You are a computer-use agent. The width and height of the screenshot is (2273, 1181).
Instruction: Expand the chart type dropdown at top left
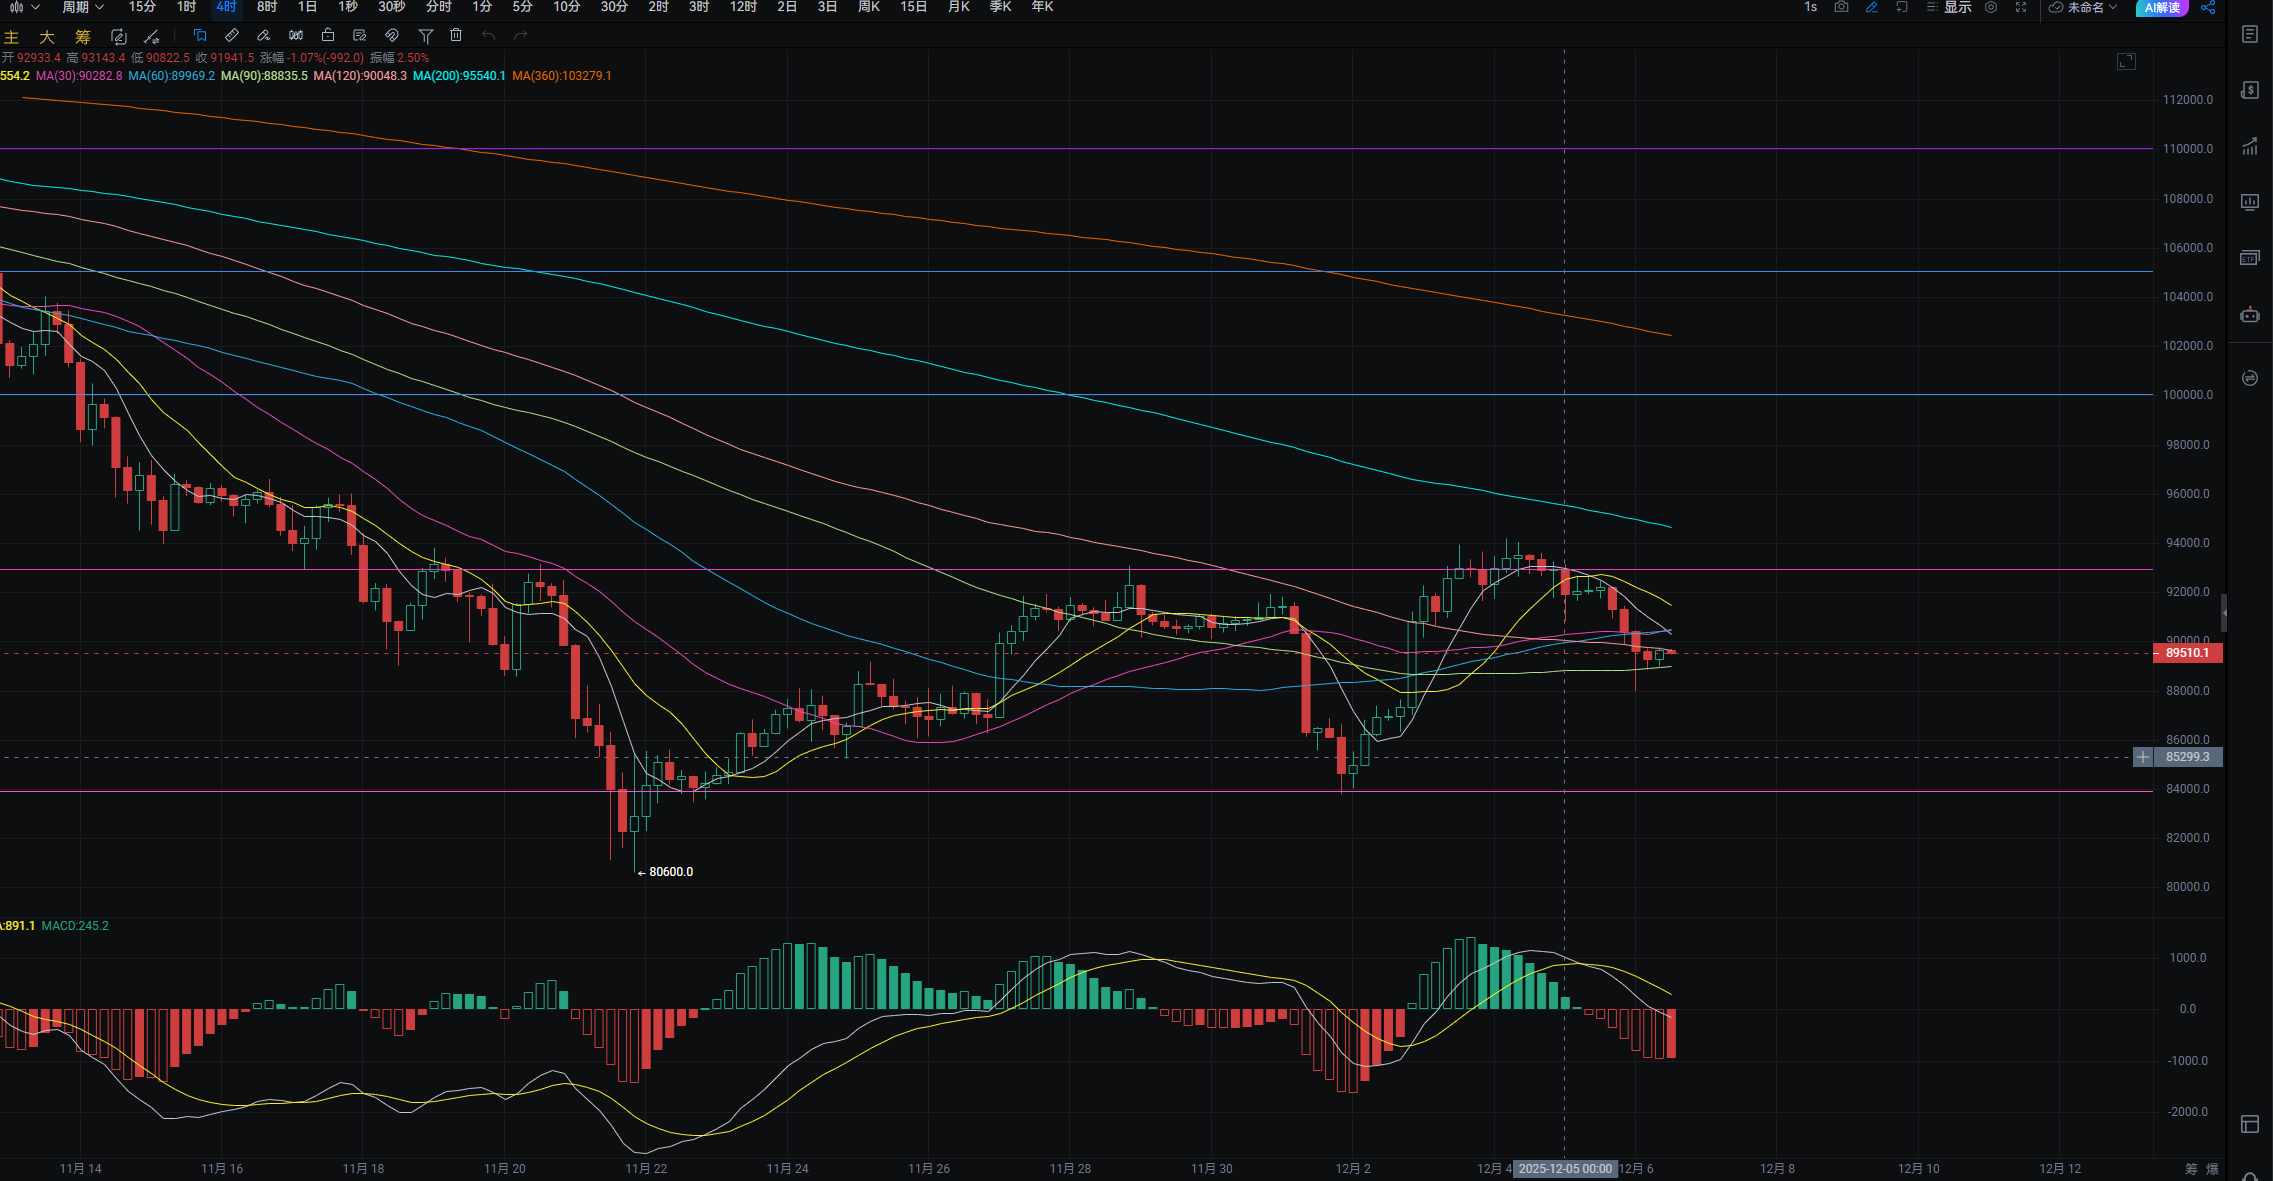(x=24, y=7)
